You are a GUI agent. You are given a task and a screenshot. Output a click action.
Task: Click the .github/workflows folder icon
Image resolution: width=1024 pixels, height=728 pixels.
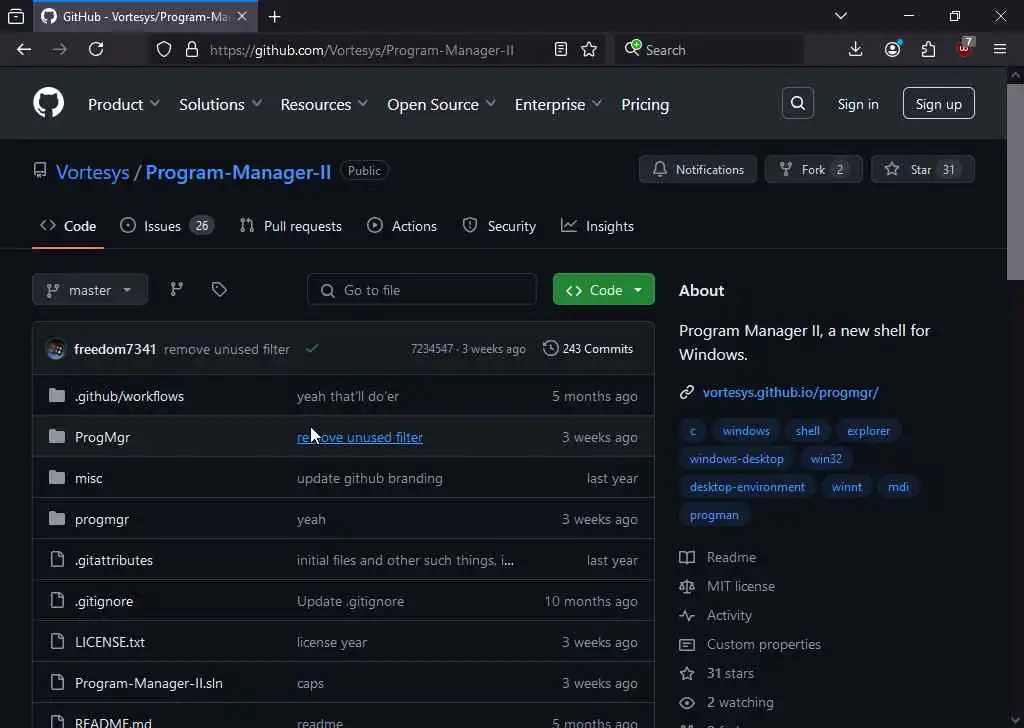click(x=57, y=396)
